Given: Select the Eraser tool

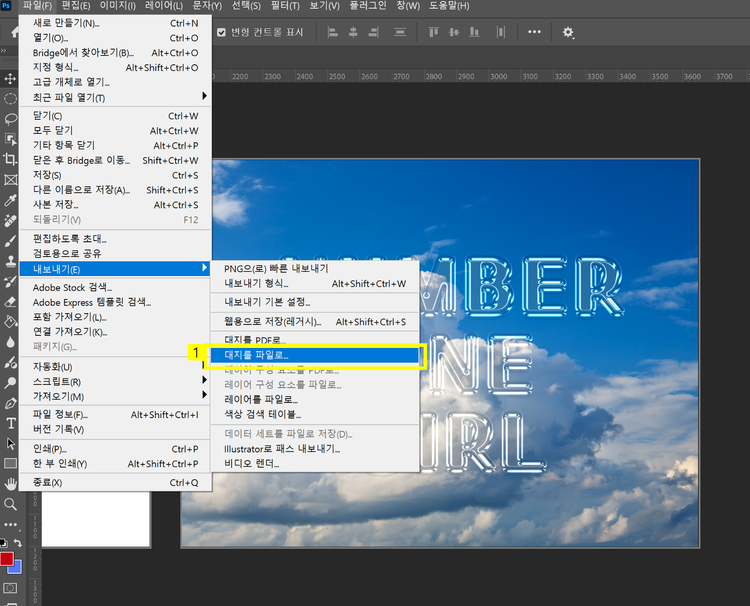Looking at the screenshot, I should [10, 301].
